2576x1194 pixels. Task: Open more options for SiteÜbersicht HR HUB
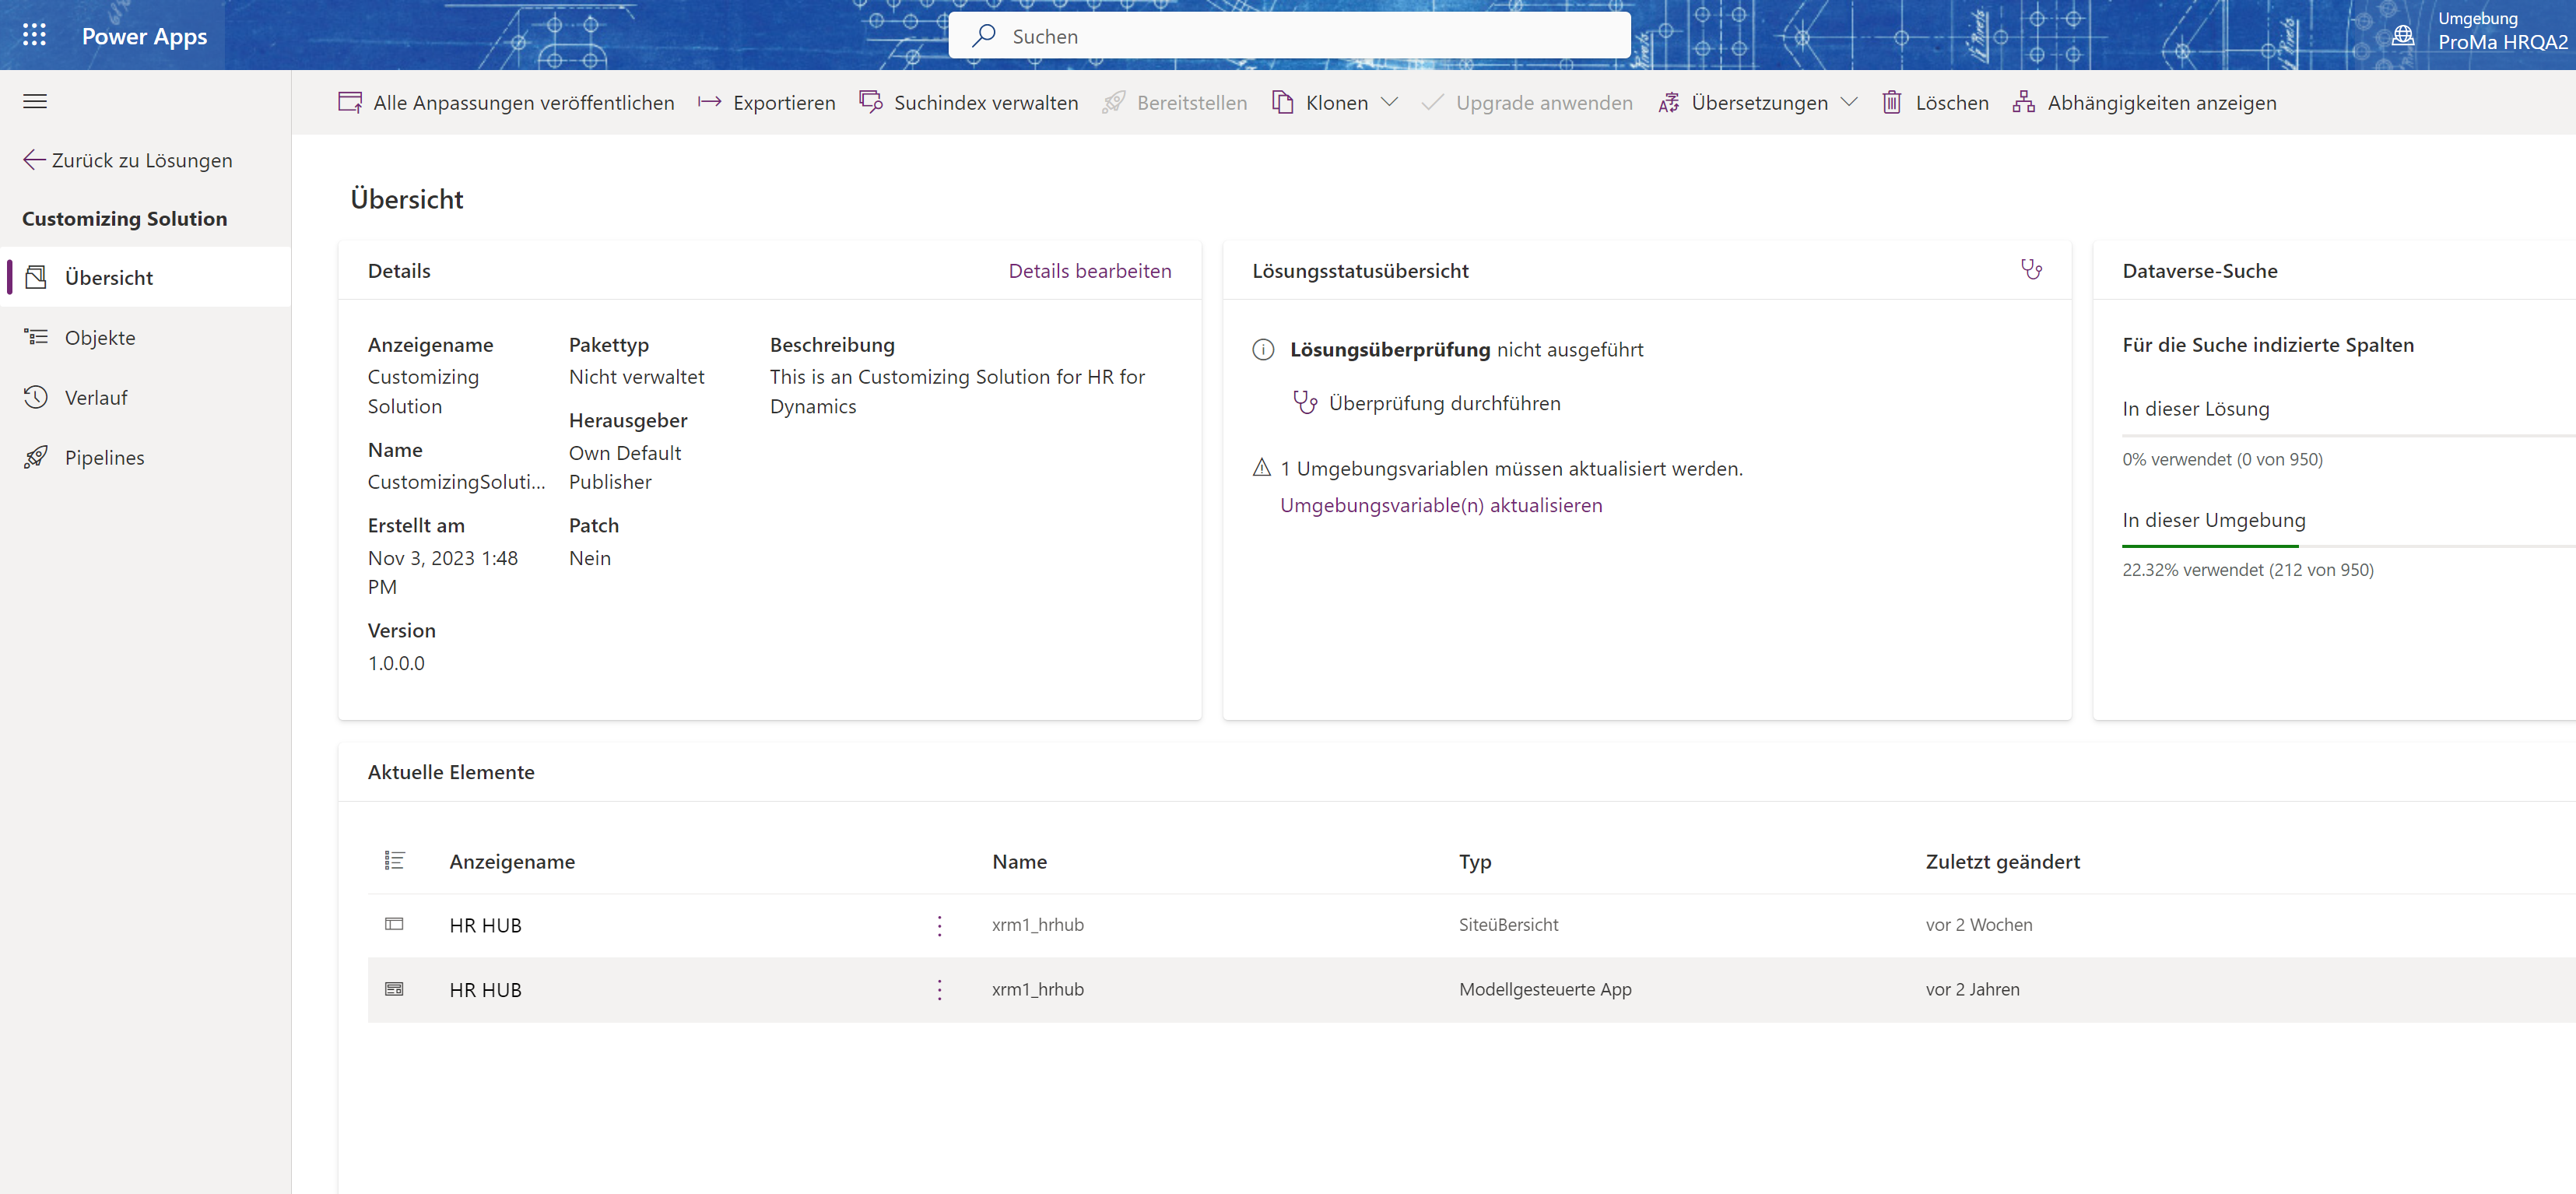coord(939,925)
